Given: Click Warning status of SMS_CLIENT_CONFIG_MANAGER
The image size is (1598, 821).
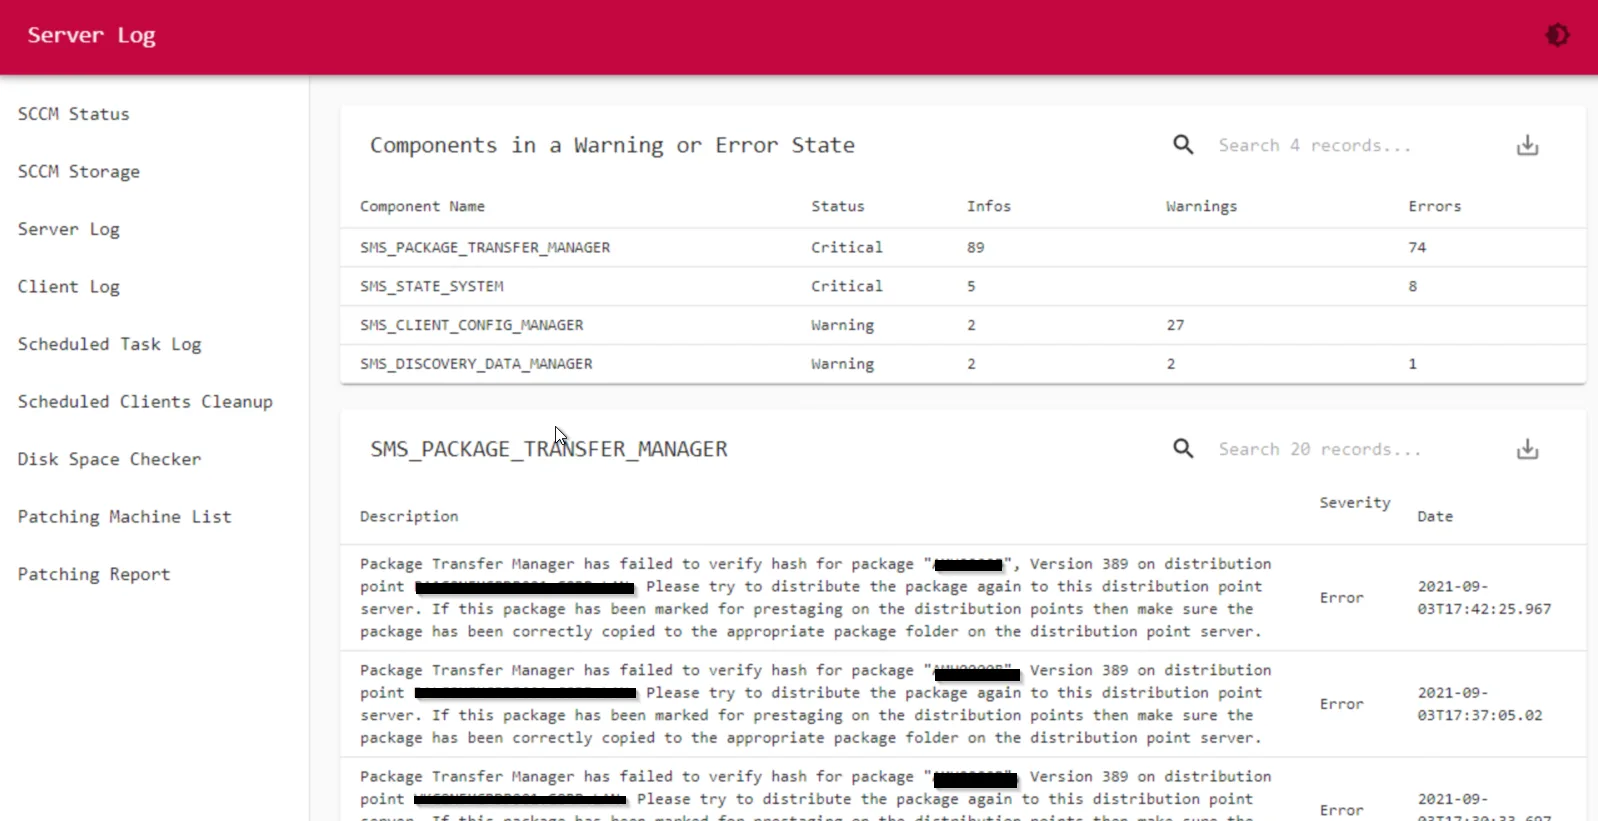Looking at the screenshot, I should pyautogui.click(x=842, y=325).
